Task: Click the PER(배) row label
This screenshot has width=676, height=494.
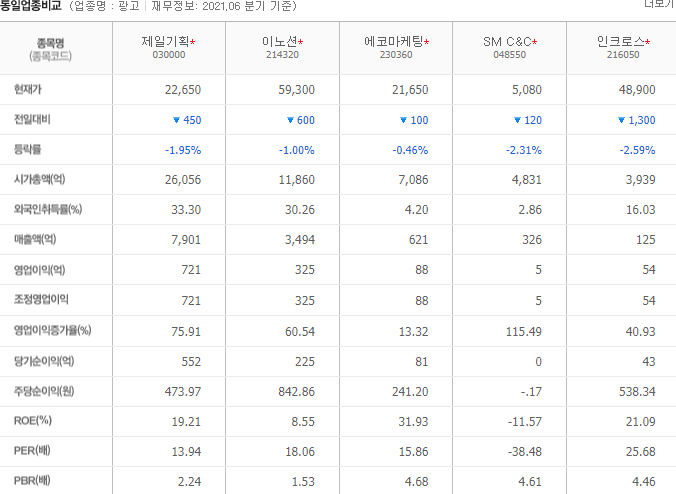Action: click(x=32, y=450)
